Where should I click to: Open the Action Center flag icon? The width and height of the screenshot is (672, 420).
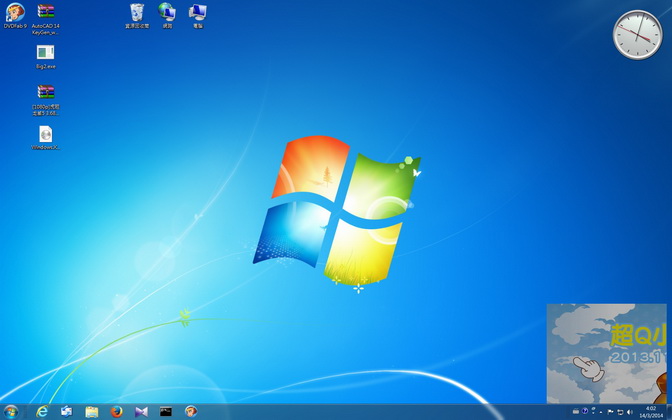610,411
